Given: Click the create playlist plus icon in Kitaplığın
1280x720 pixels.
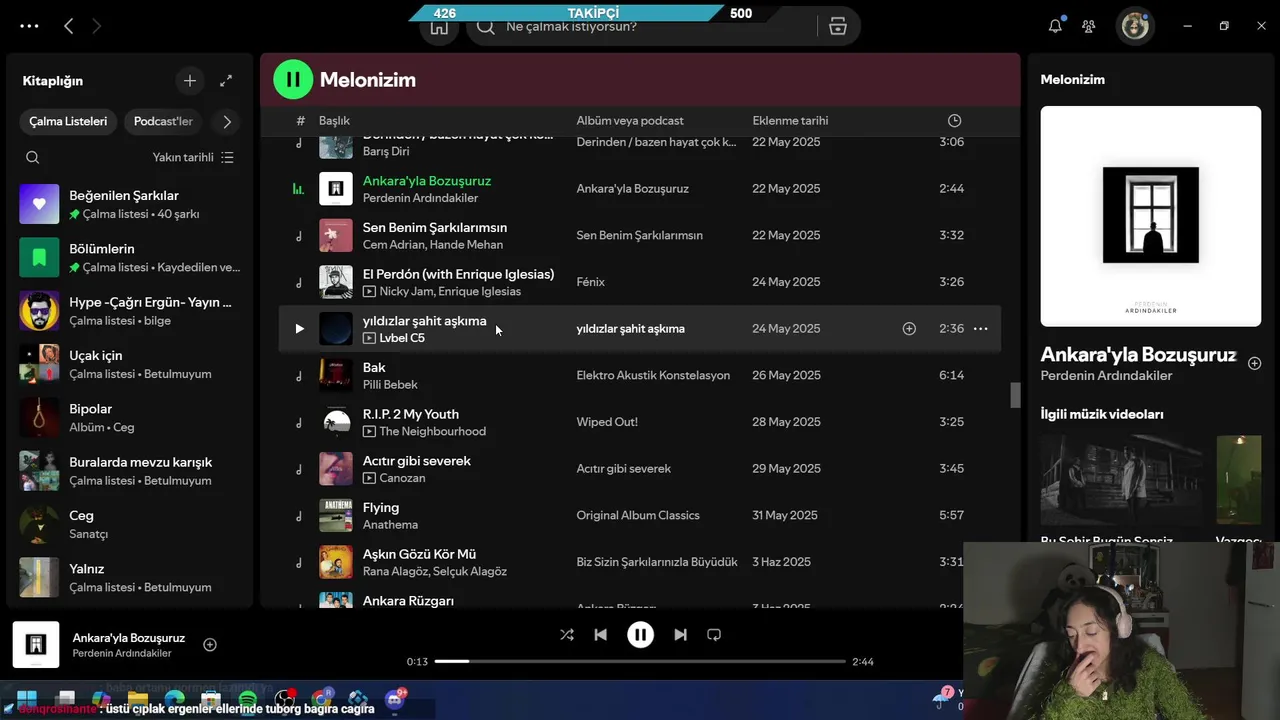Looking at the screenshot, I should click(x=190, y=81).
